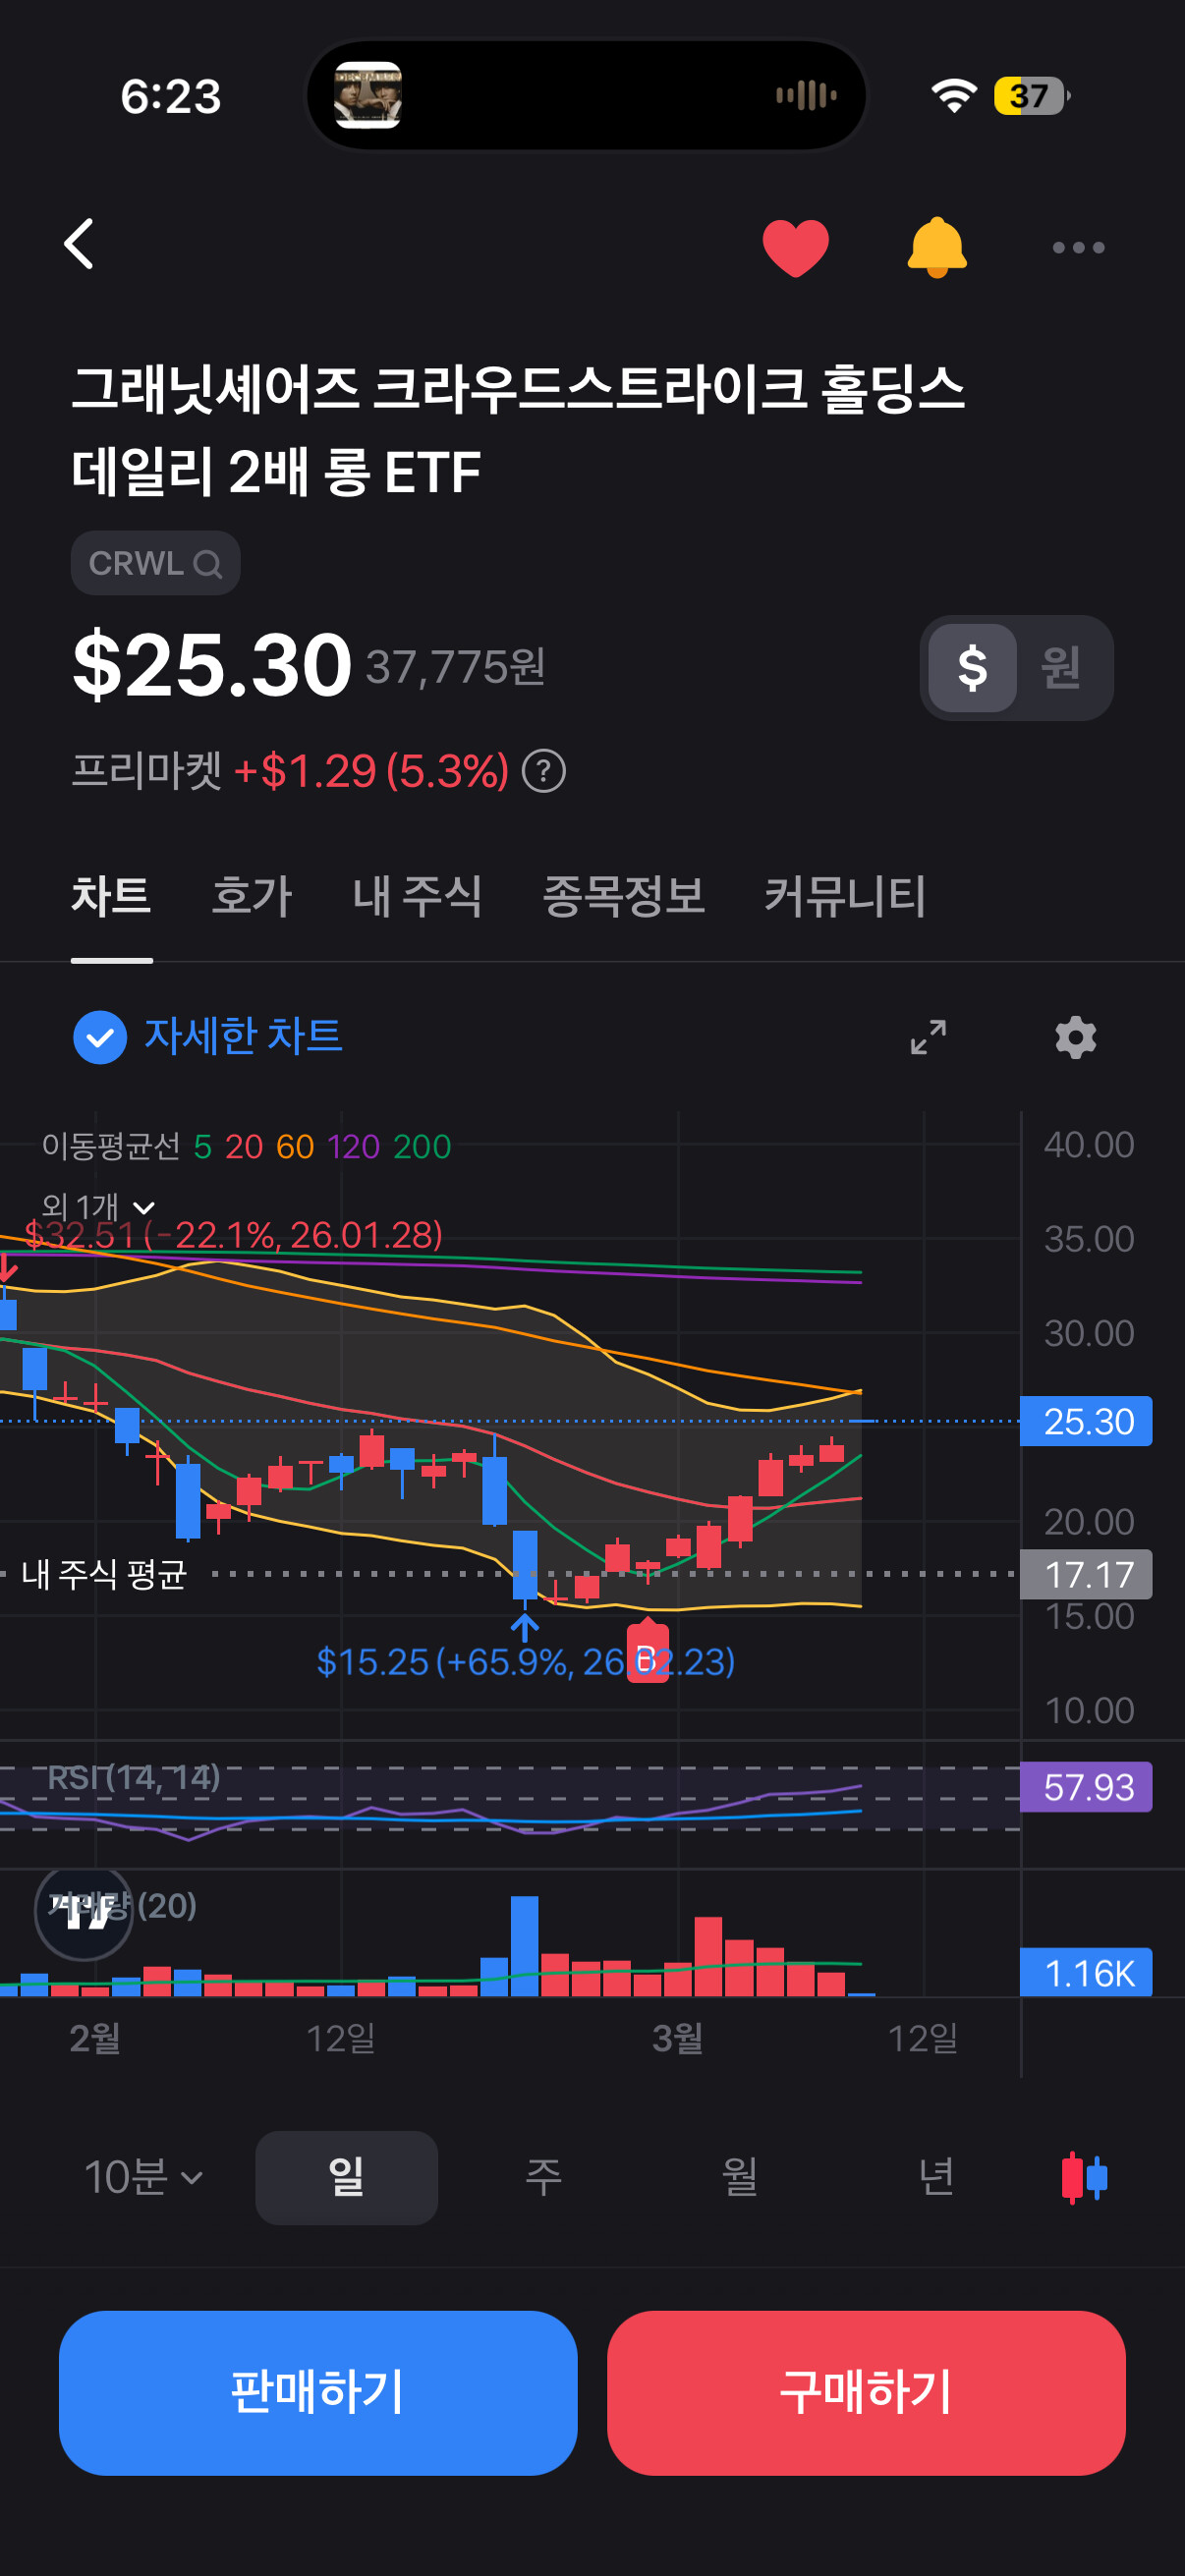Screen dimensions: 1185x2576
Task: Open price alerts with the bell icon
Action: coord(936,247)
